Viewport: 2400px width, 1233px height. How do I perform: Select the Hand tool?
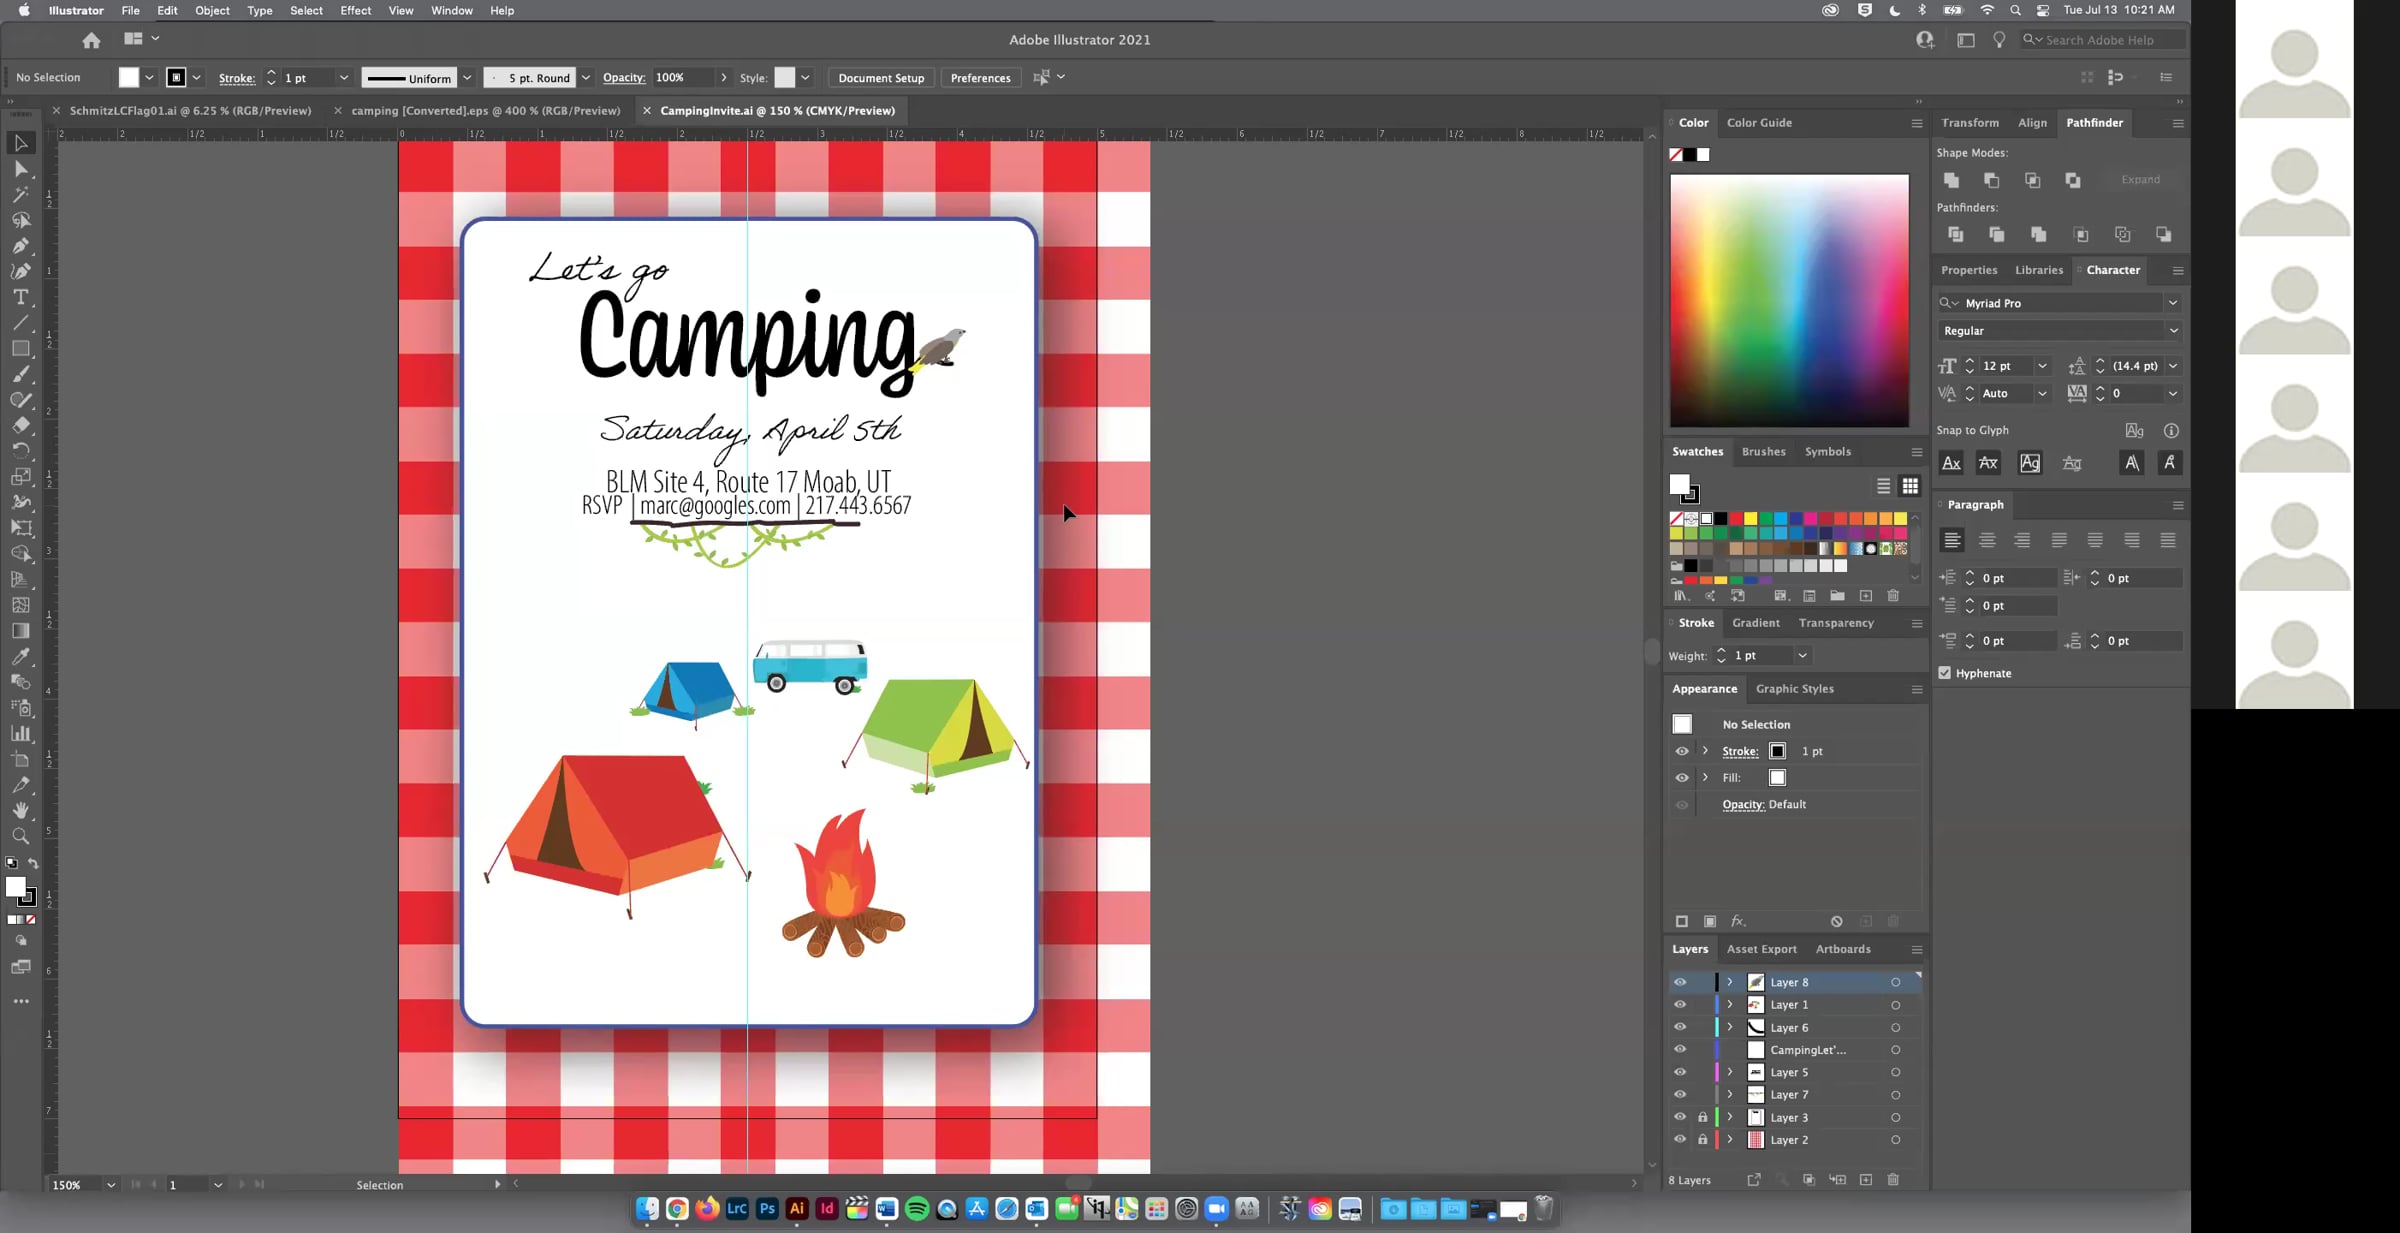point(20,810)
